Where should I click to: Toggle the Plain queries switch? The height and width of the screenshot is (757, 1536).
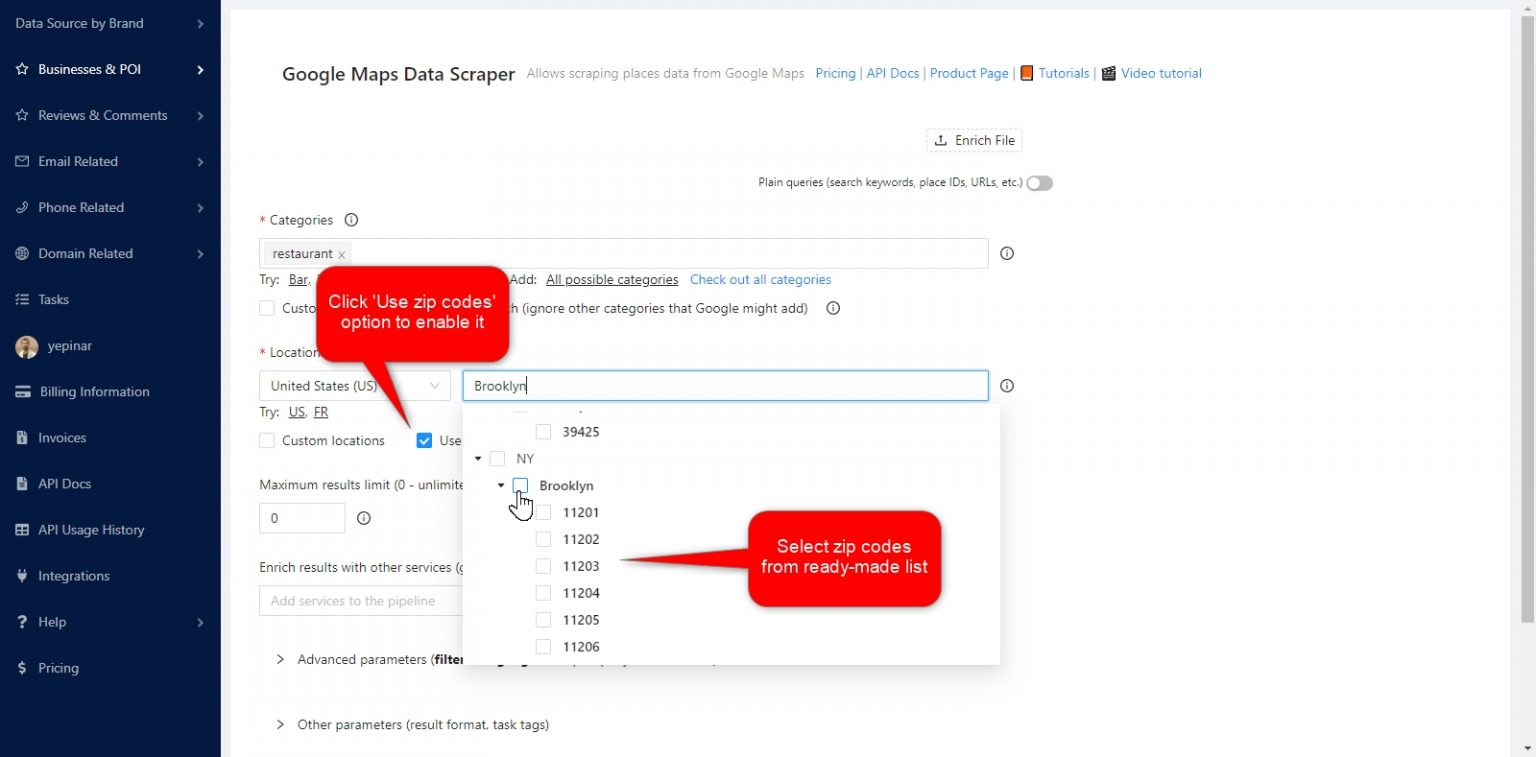click(x=1039, y=183)
